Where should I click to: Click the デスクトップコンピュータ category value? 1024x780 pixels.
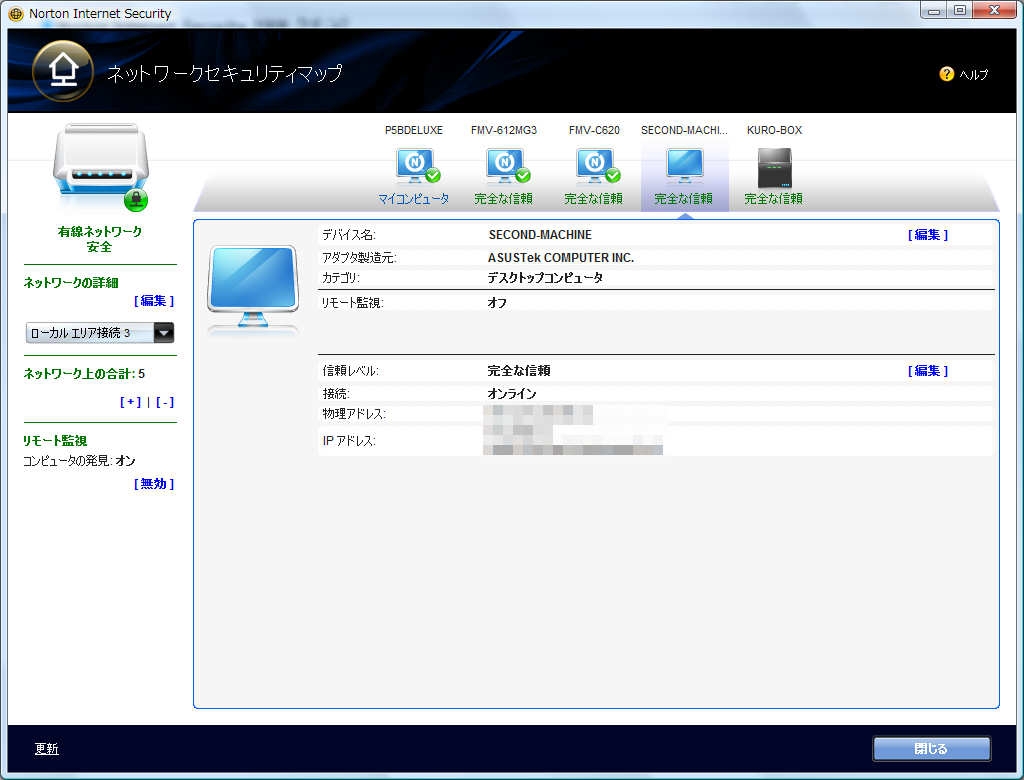click(x=545, y=278)
